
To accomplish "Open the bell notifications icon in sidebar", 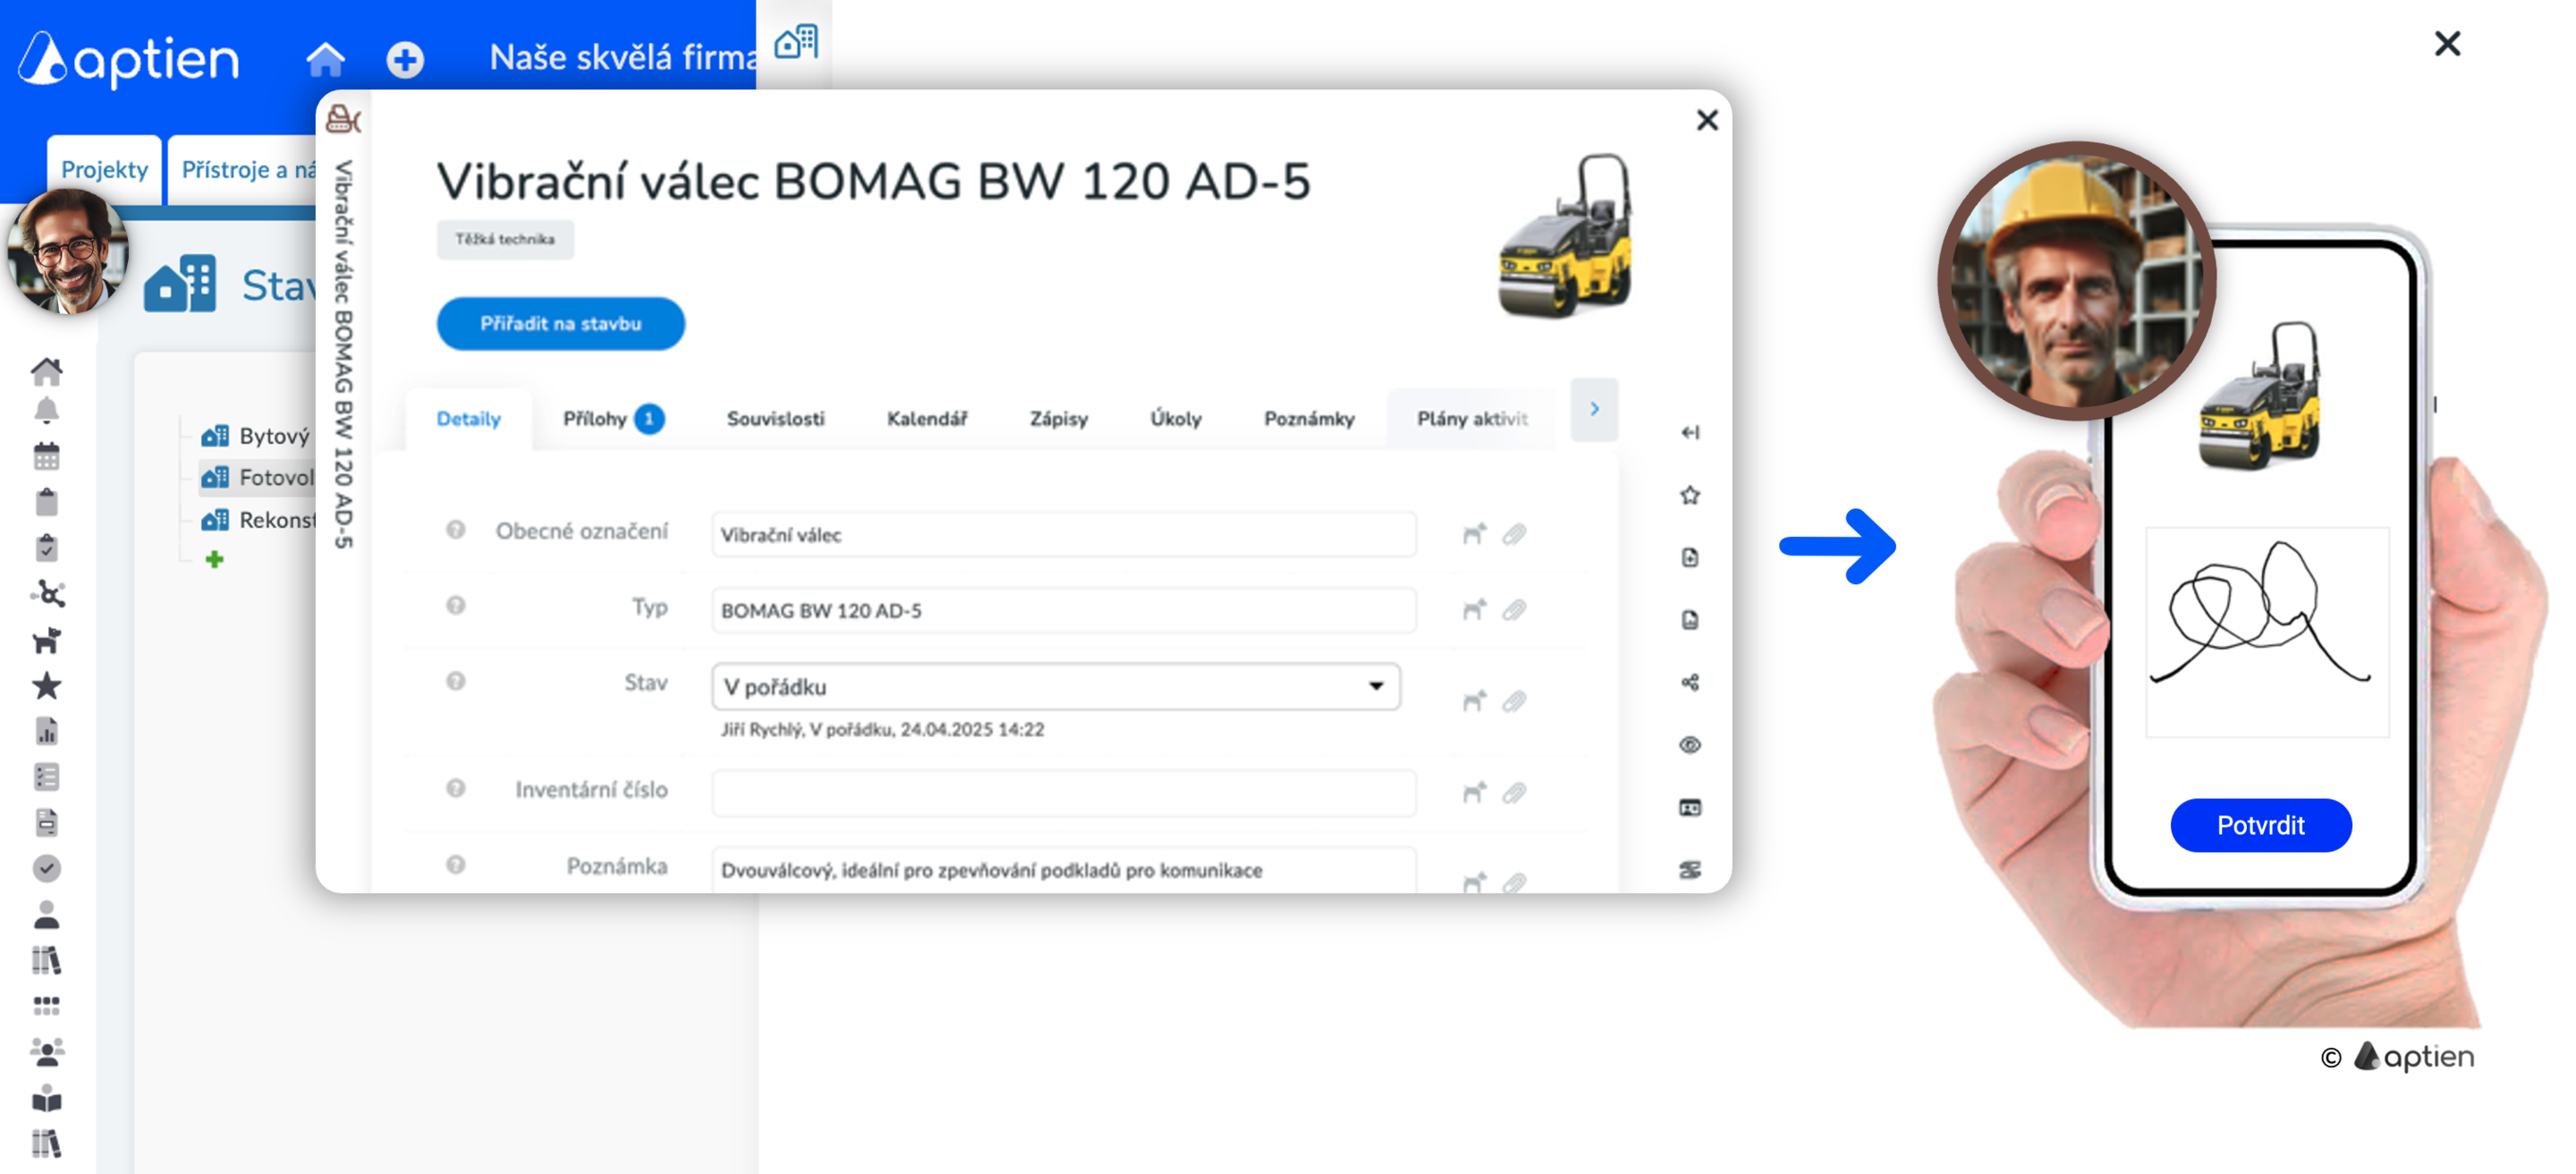I will pyautogui.click(x=47, y=411).
